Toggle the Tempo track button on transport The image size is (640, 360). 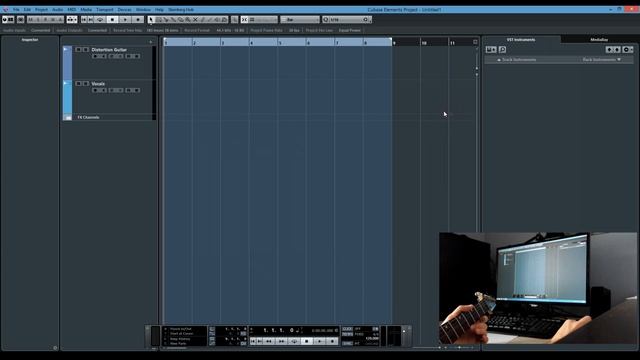click(x=347, y=334)
